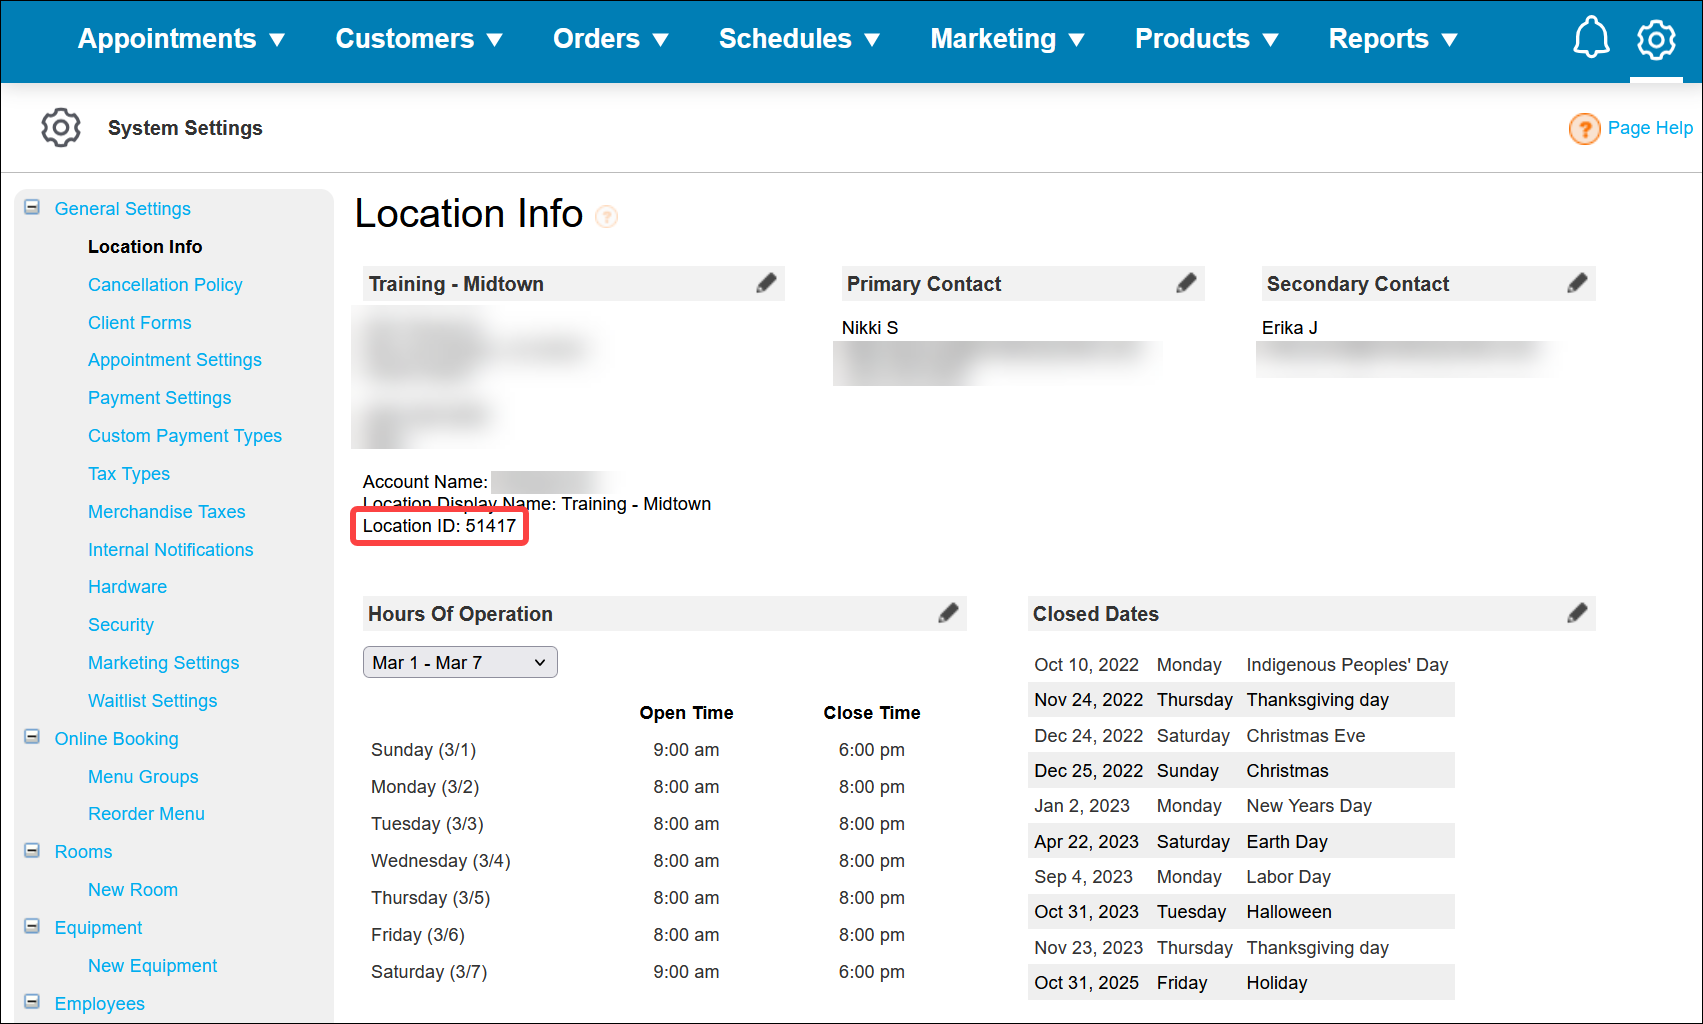This screenshot has width=1703, height=1024.
Task: Open Internal Notifications settings
Action: point(170,550)
